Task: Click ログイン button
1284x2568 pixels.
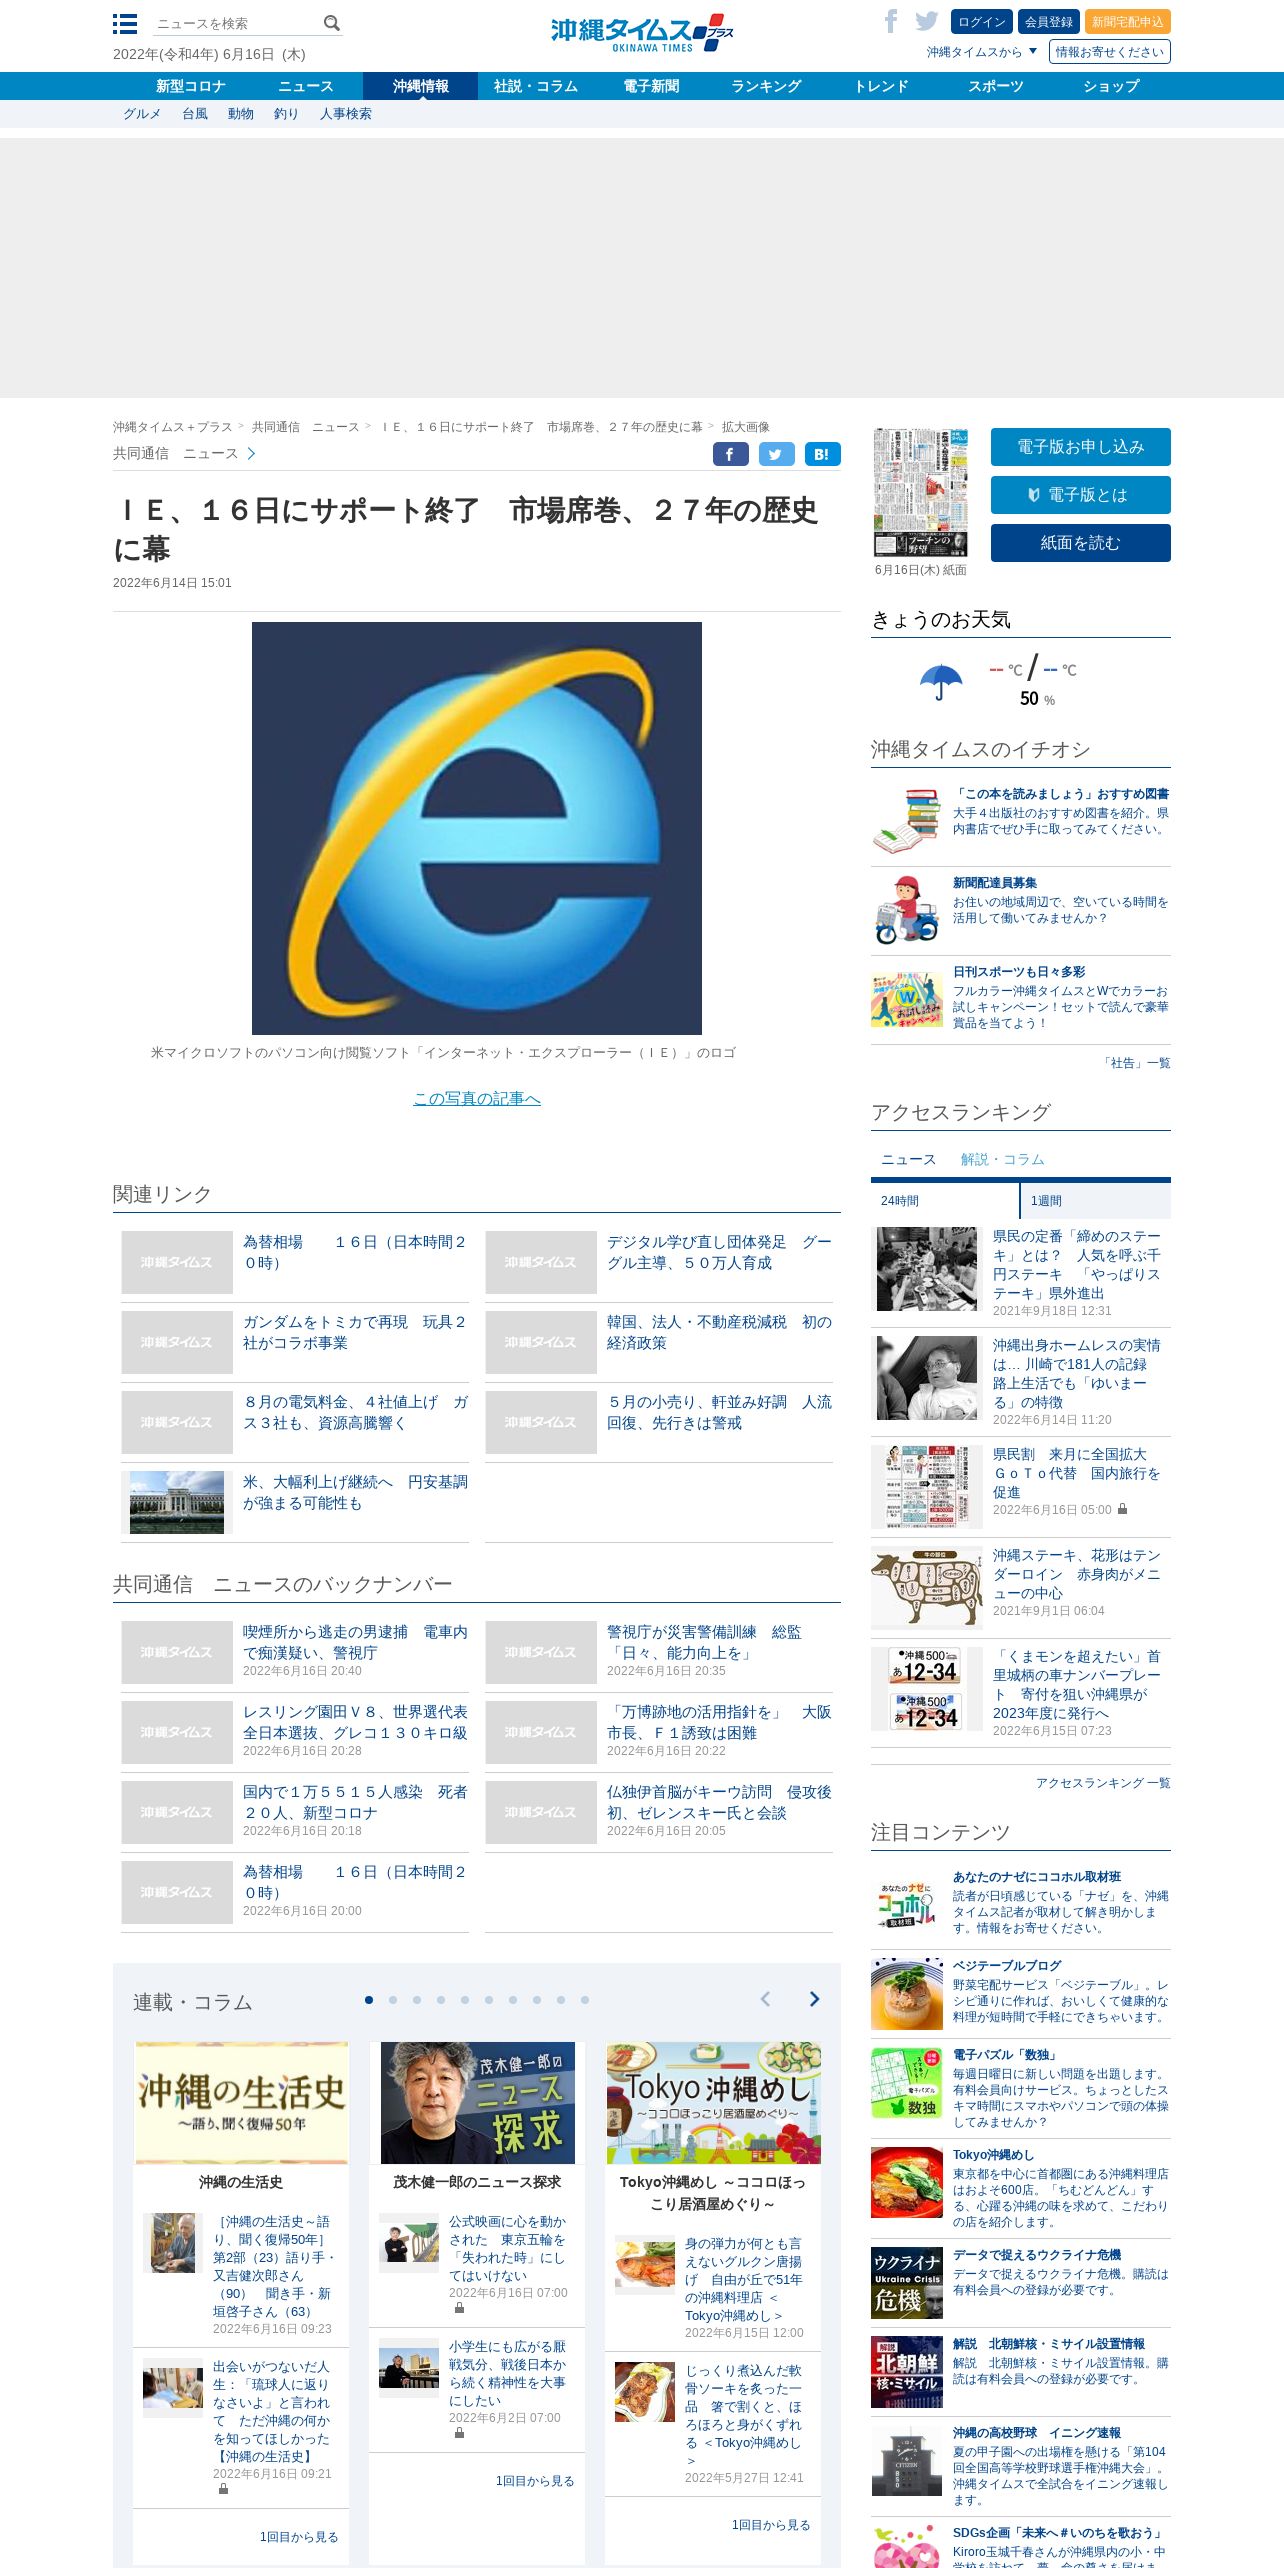Action: tap(982, 22)
